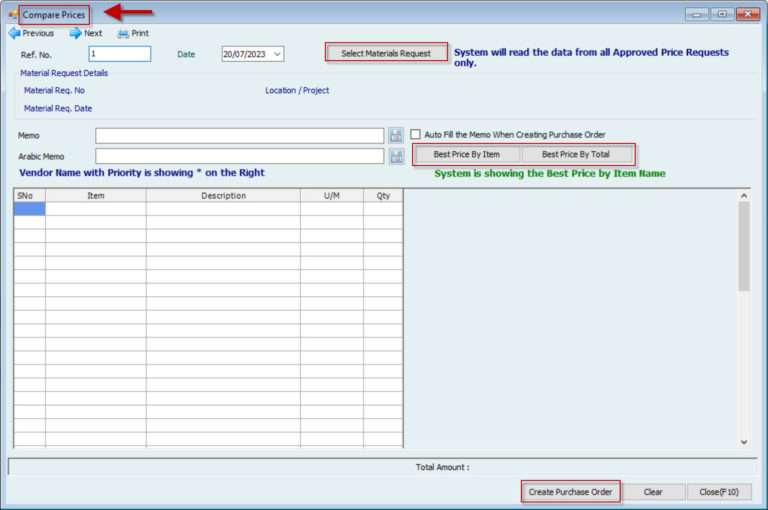The width and height of the screenshot is (768, 510).
Task: Click the Compare Prices window title icon
Action: pyautogui.click(x=13, y=15)
